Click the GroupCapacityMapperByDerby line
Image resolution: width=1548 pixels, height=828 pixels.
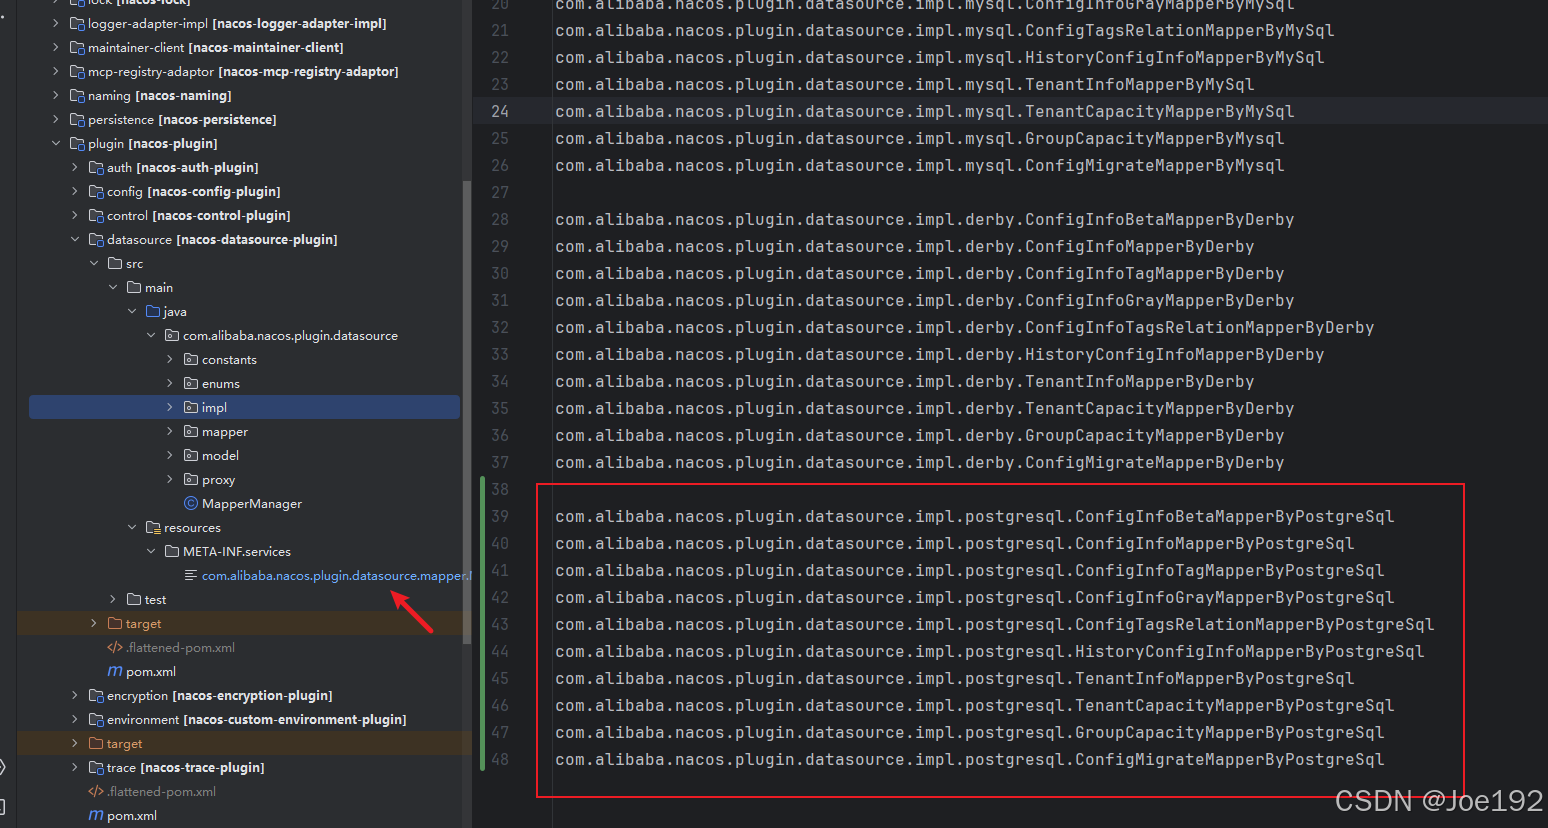click(x=920, y=435)
